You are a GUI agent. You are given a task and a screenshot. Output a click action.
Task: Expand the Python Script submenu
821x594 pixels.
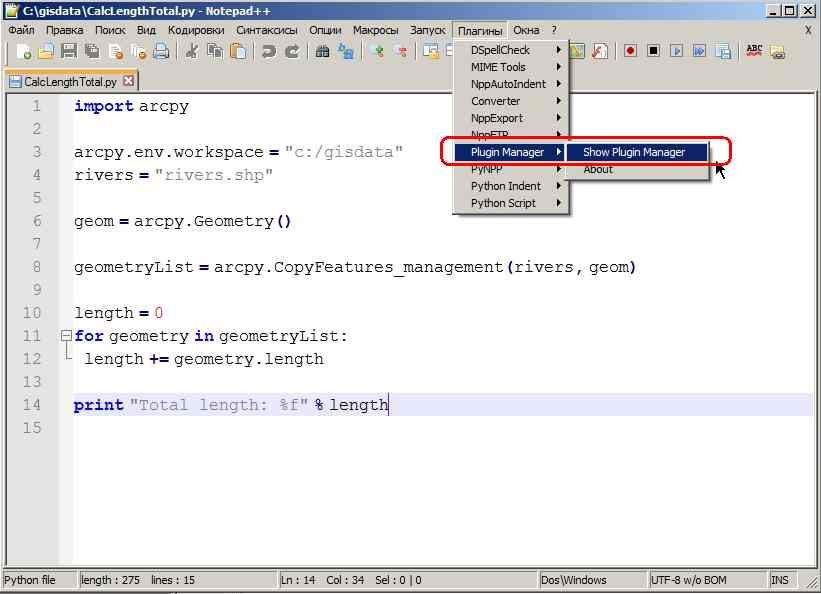[511, 203]
